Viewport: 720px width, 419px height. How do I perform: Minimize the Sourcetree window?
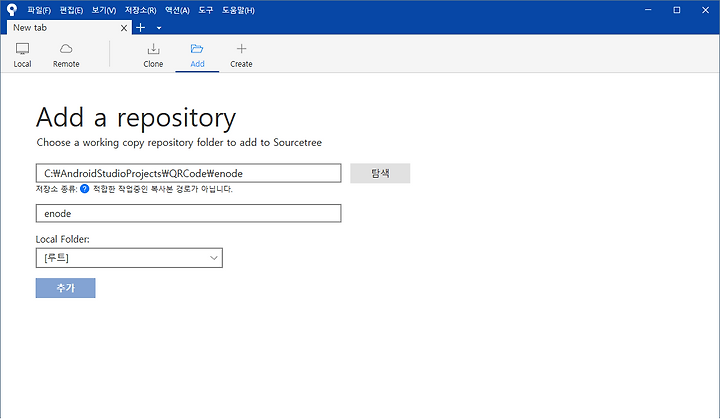[x=648, y=10]
